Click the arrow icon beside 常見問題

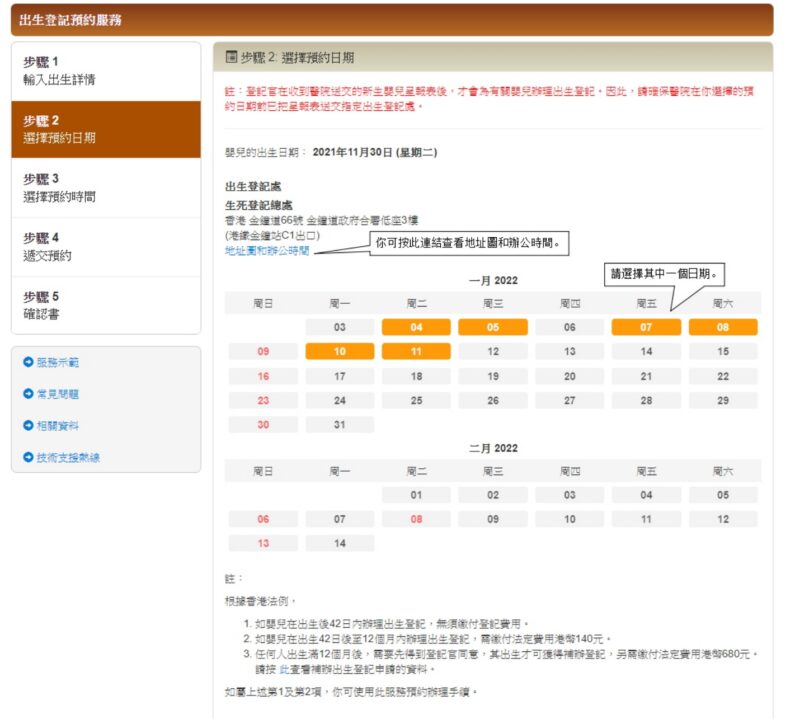pos(28,394)
